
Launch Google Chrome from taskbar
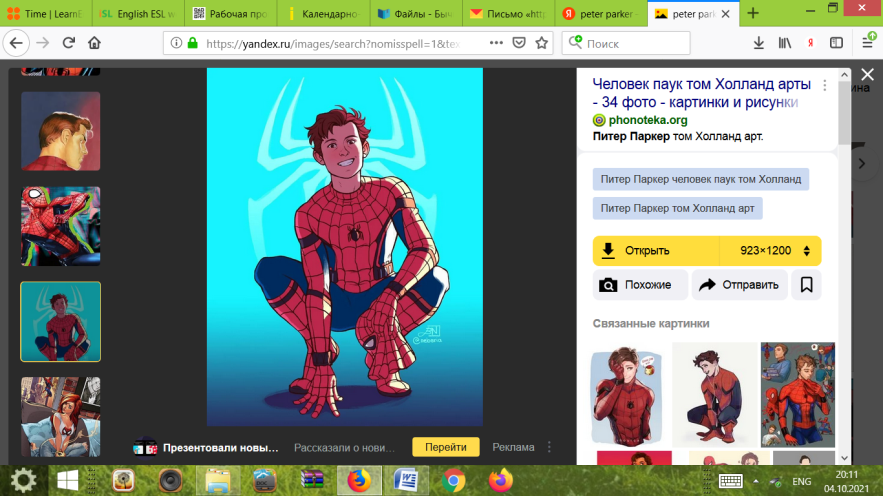pyautogui.click(x=453, y=481)
